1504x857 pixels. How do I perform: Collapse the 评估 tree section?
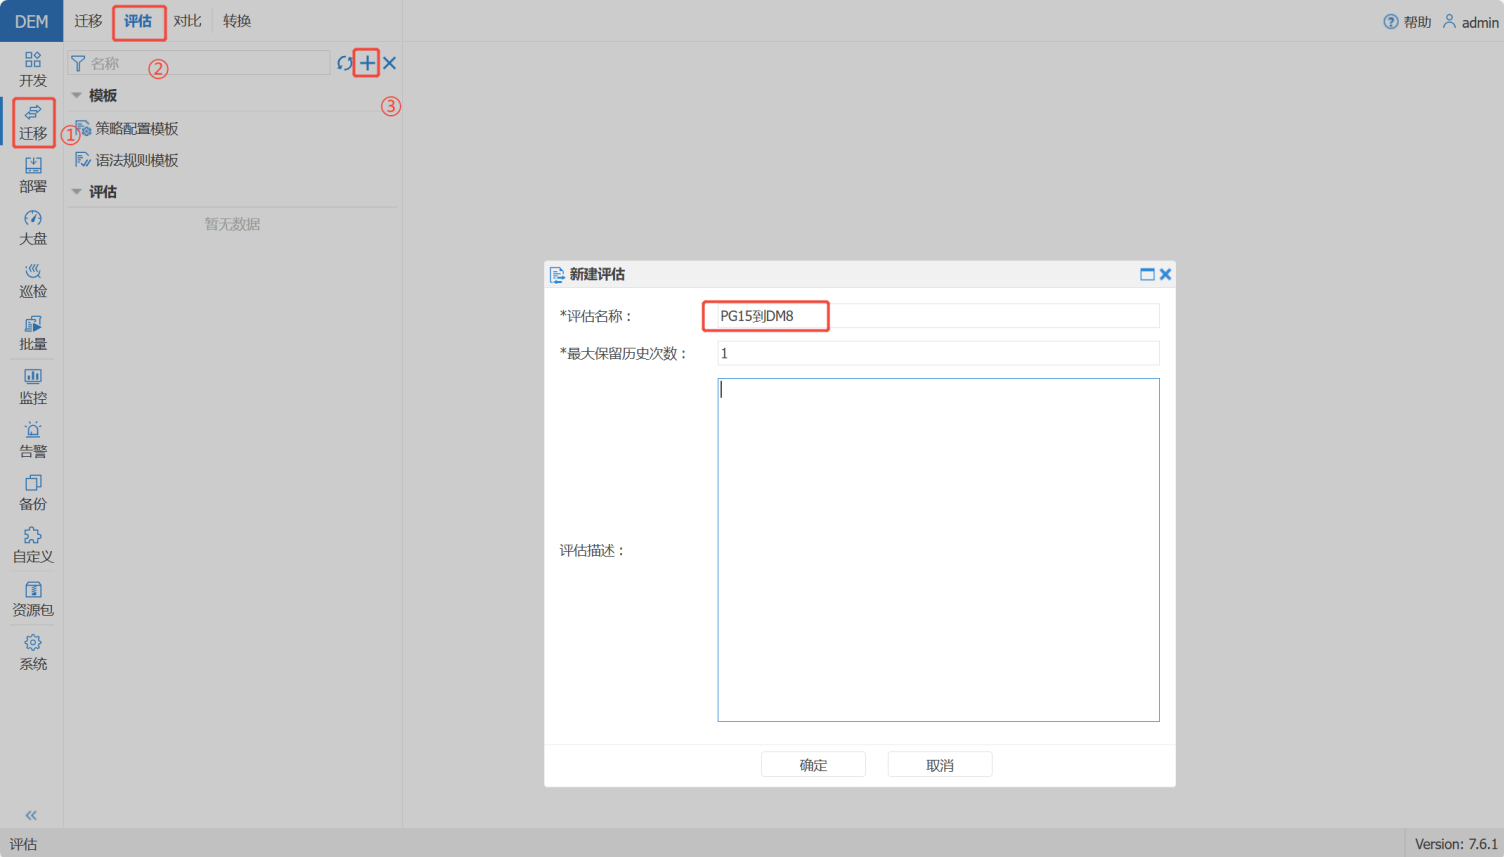[77, 191]
